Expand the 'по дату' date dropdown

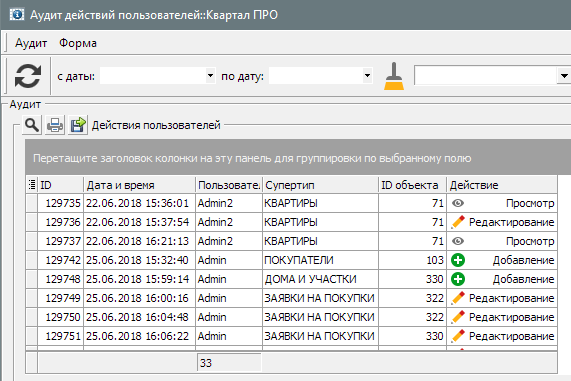point(367,76)
